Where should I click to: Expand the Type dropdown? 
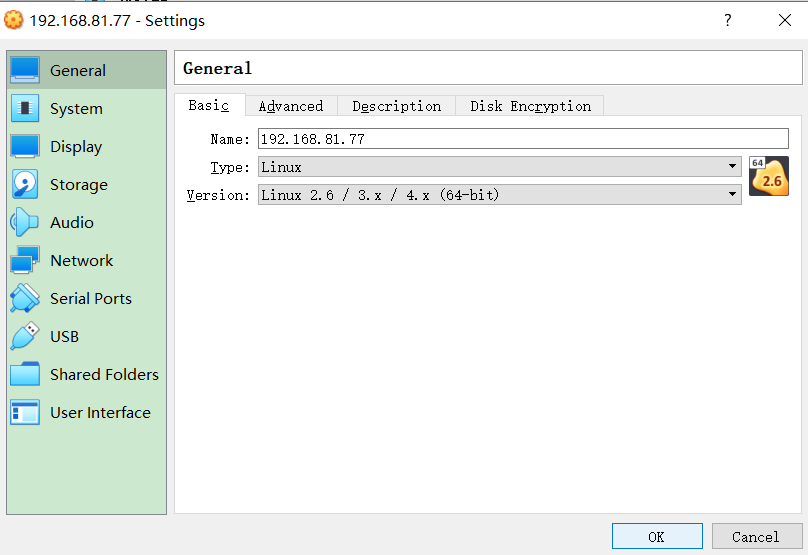click(499, 167)
